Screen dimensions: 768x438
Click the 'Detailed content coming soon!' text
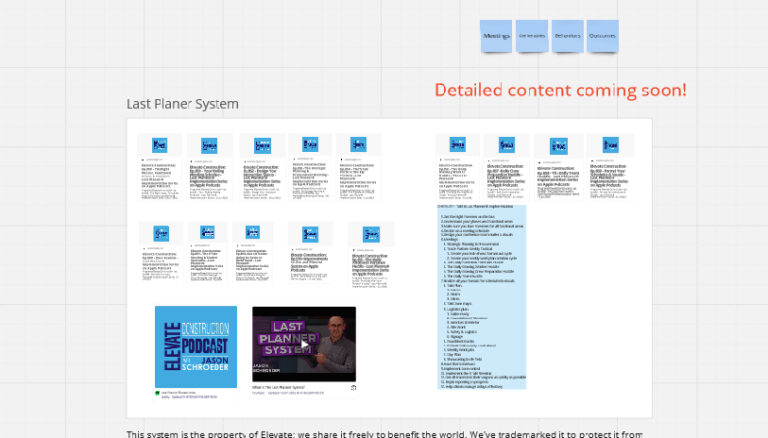(560, 90)
